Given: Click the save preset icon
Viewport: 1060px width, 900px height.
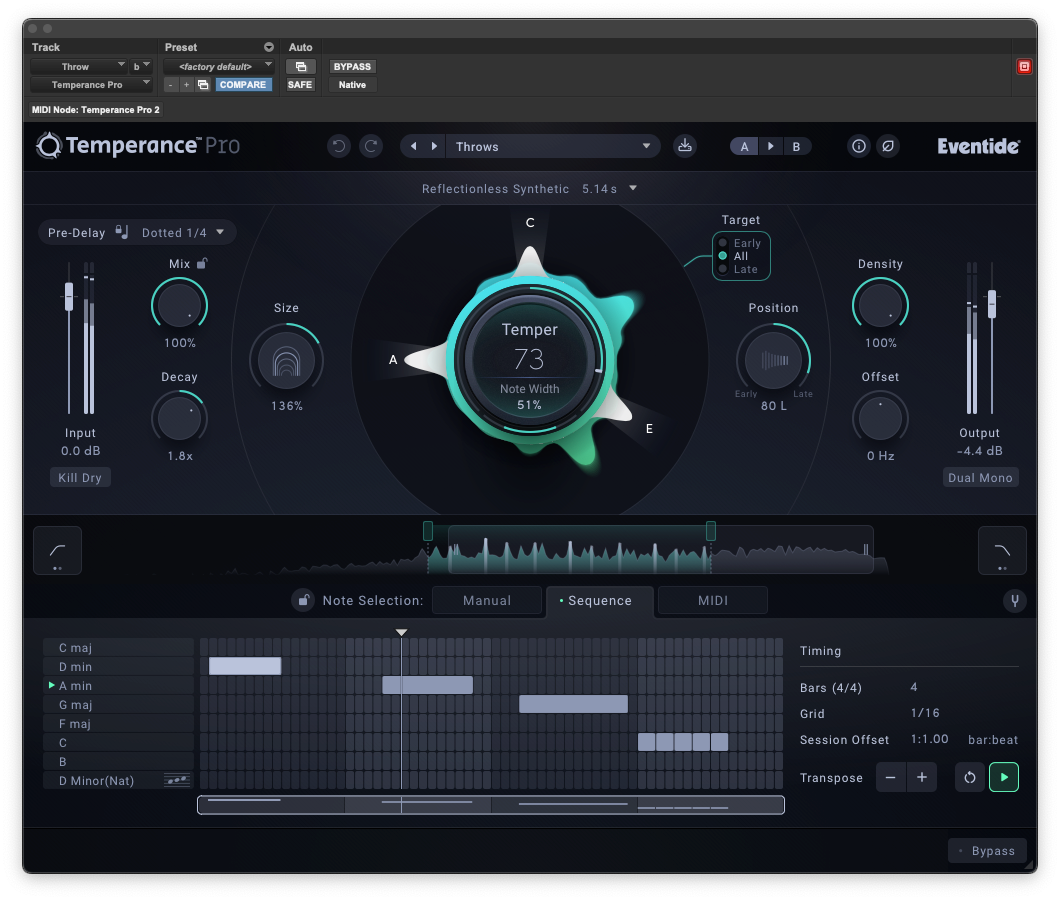Looking at the screenshot, I should (685, 146).
